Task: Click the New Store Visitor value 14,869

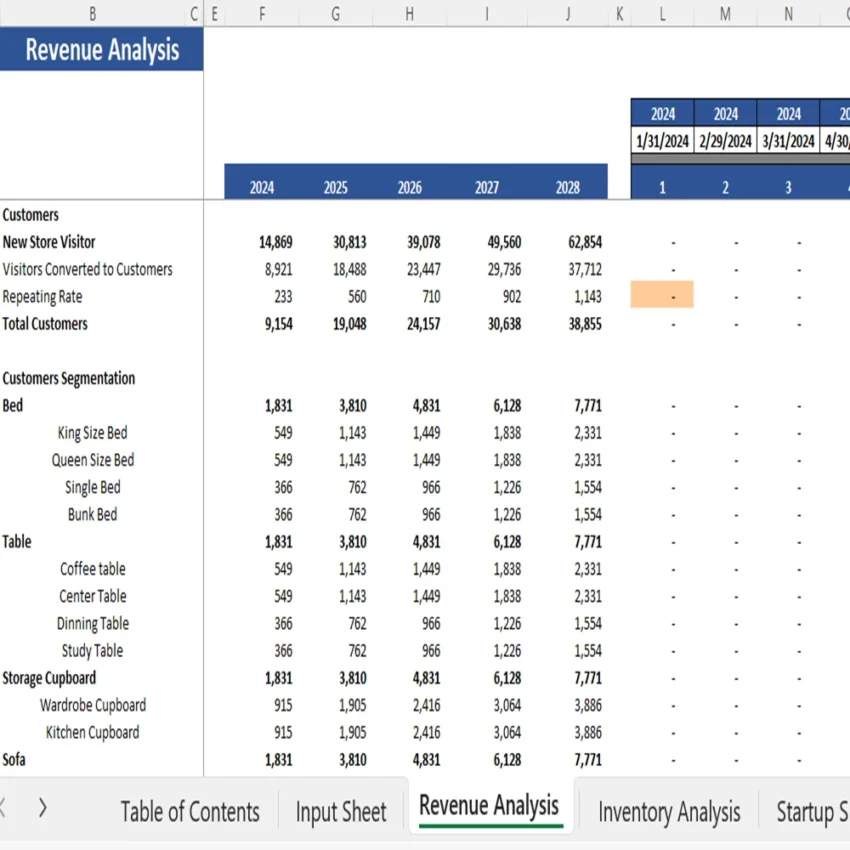Action: tap(262, 242)
